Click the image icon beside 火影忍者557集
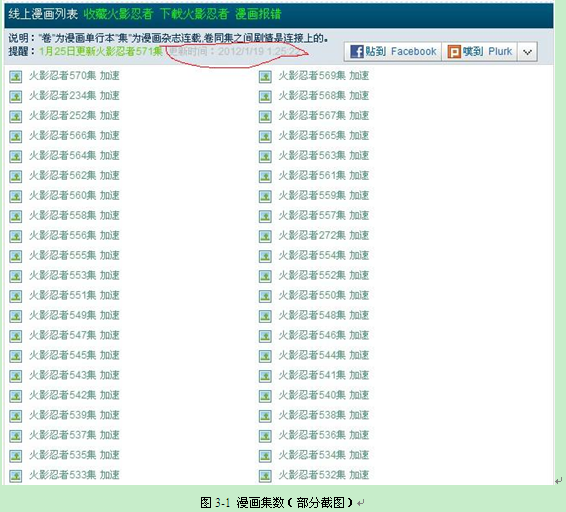Viewport: 566px width, 512px height. [265, 216]
